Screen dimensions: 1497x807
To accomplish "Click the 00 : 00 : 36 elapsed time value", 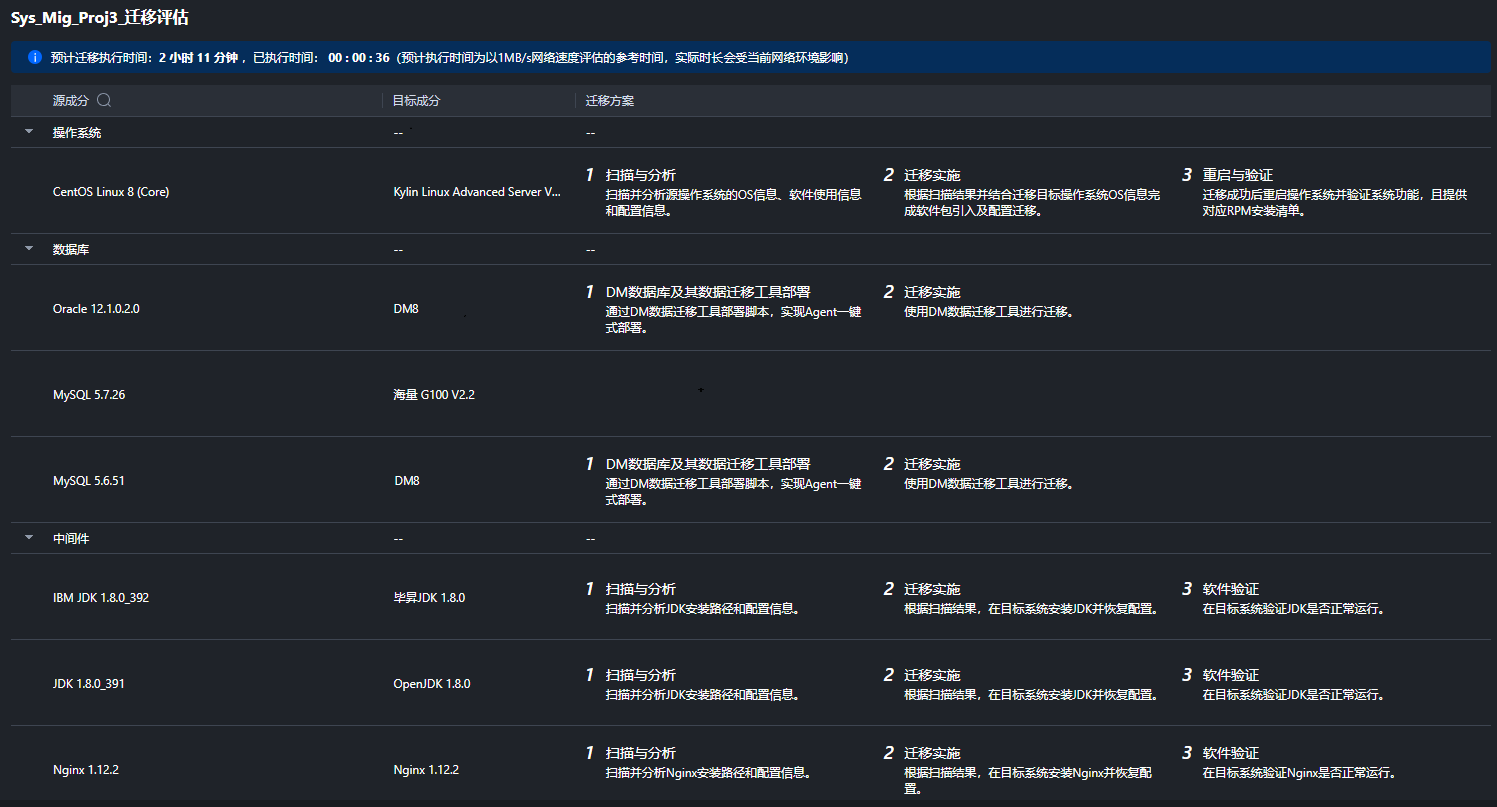I will click(x=359, y=58).
